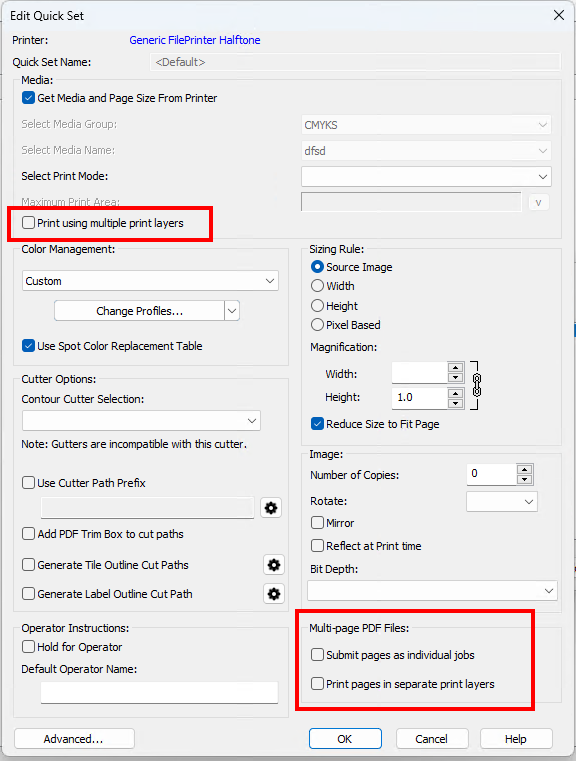
Task: Click the Generic FilePrinter Halftone printer link
Action: [x=195, y=40]
